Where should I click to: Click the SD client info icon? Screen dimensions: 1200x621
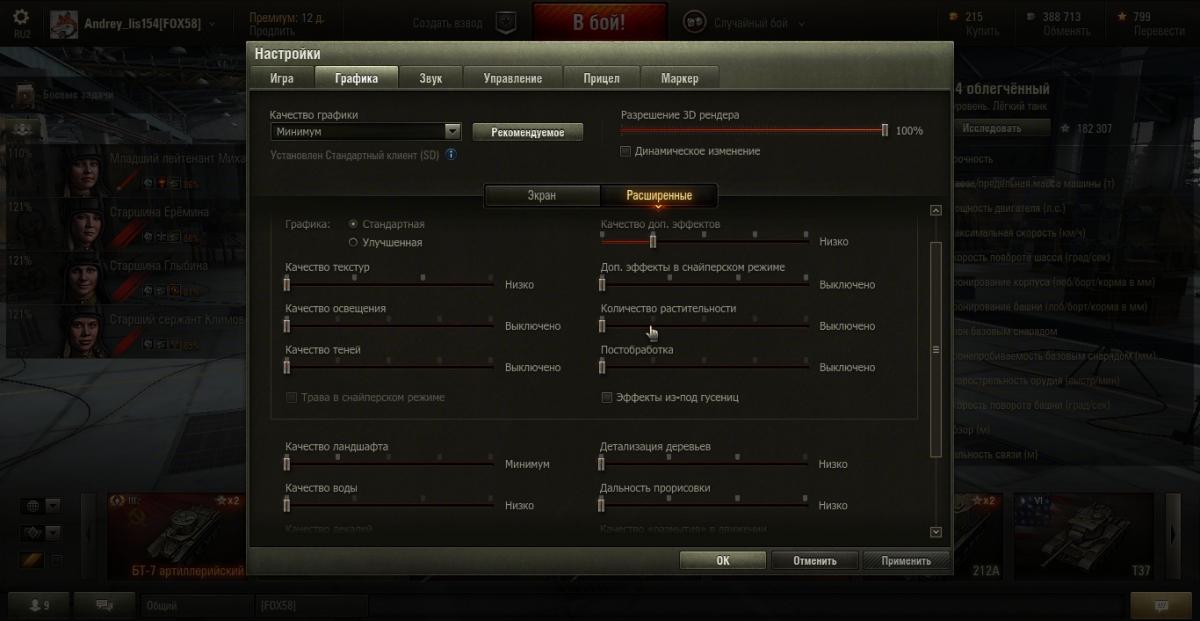tap(451, 155)
